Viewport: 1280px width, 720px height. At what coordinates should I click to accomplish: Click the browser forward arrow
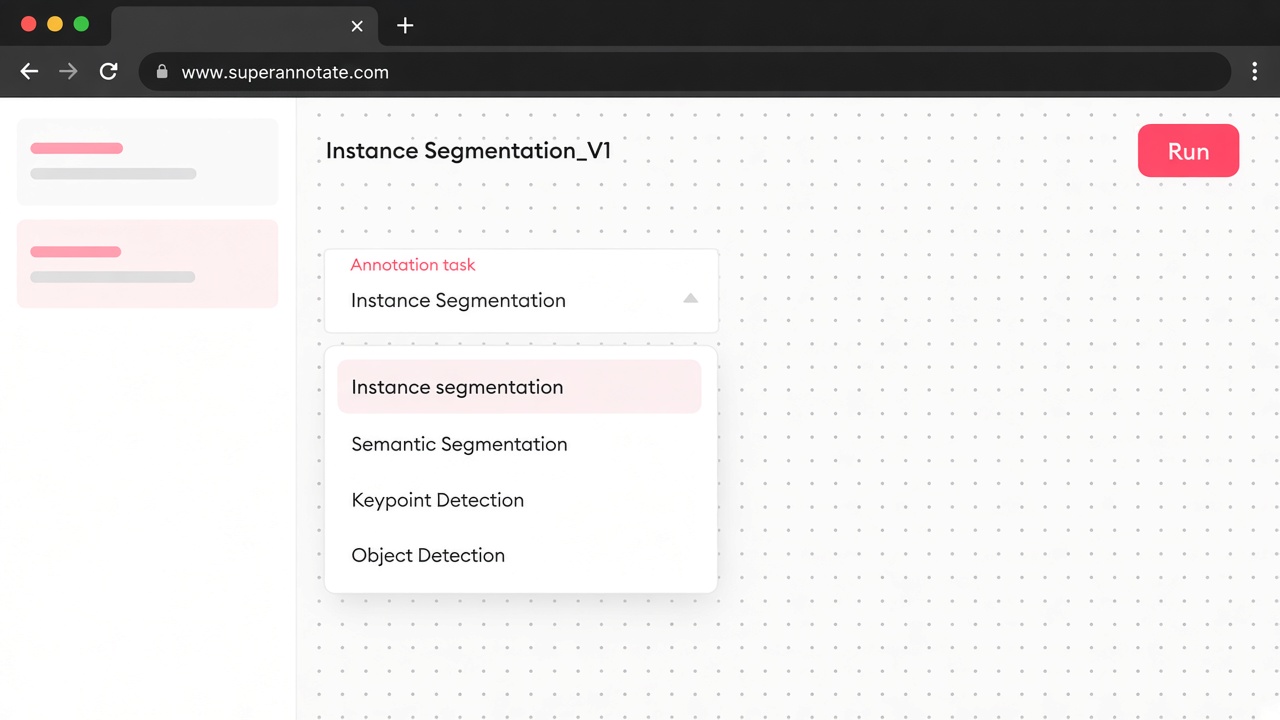(x=68, y=71)
